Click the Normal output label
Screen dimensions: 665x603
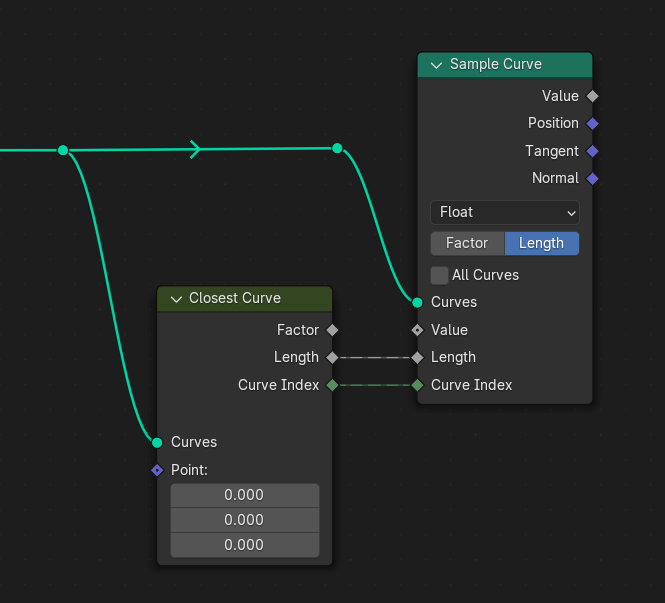[555, 178]
